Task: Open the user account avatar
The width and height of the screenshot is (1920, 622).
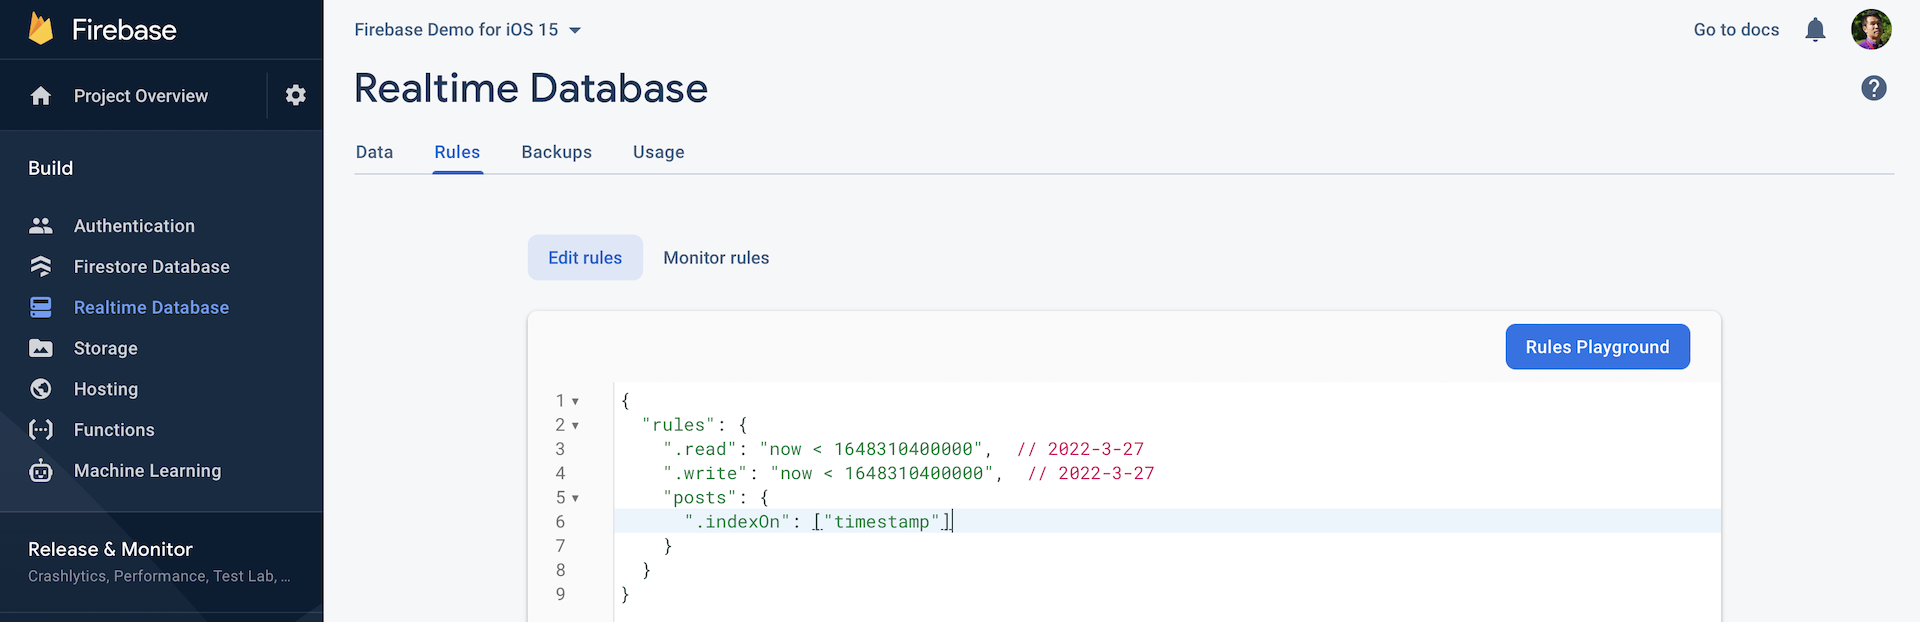Action: [x=1870, y=30]
